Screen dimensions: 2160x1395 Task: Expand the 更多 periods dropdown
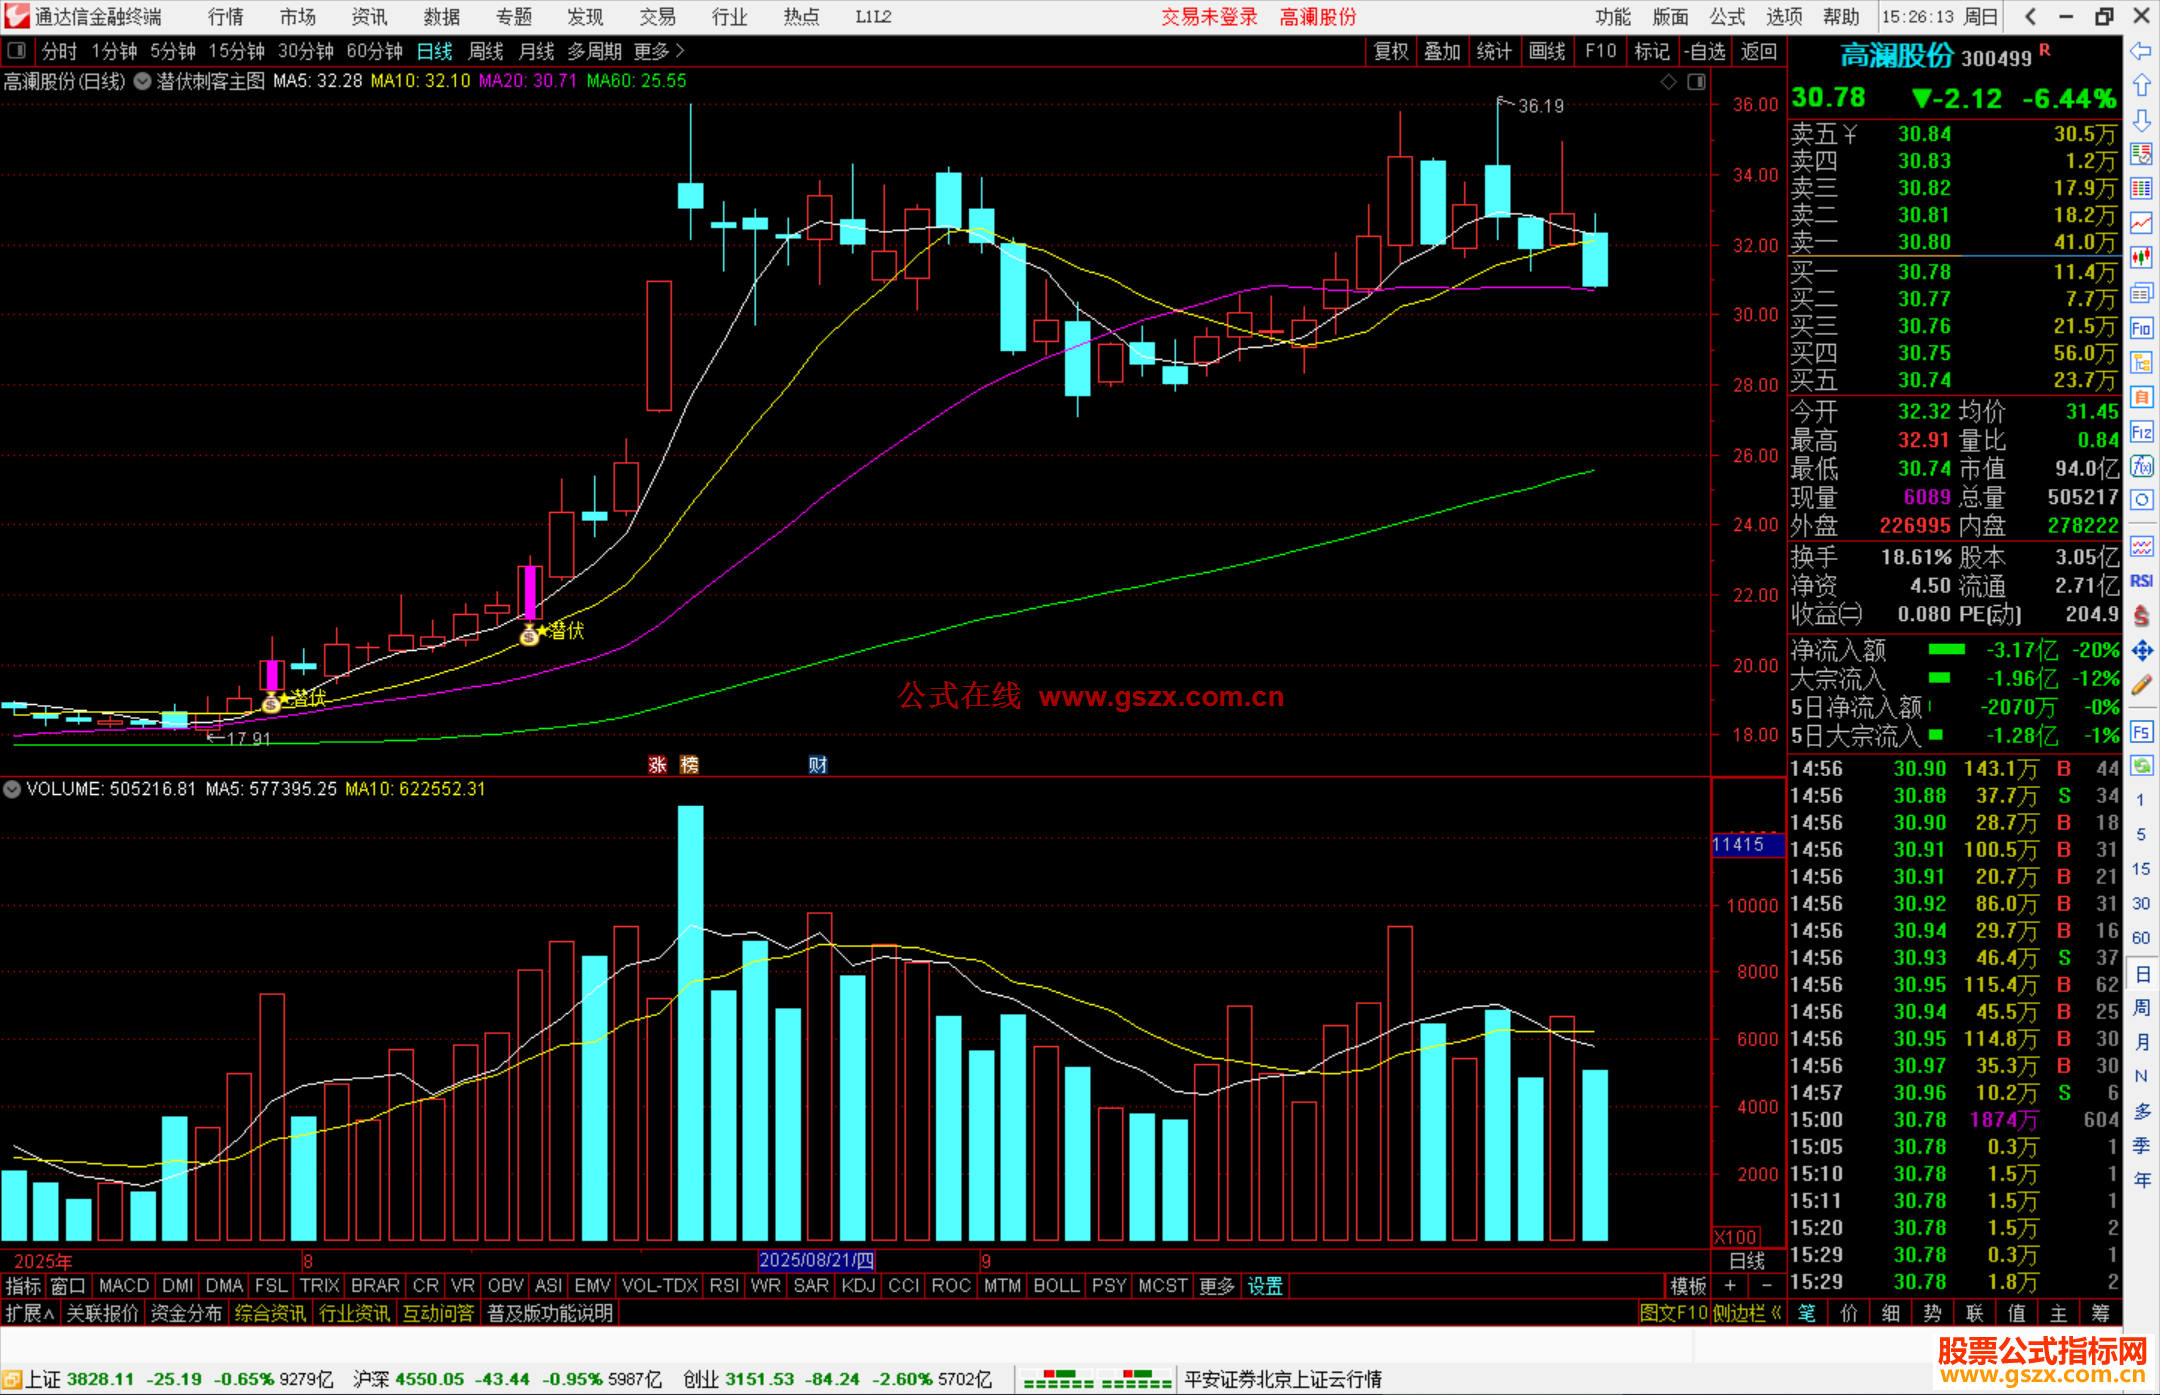(x=659, y=51)
